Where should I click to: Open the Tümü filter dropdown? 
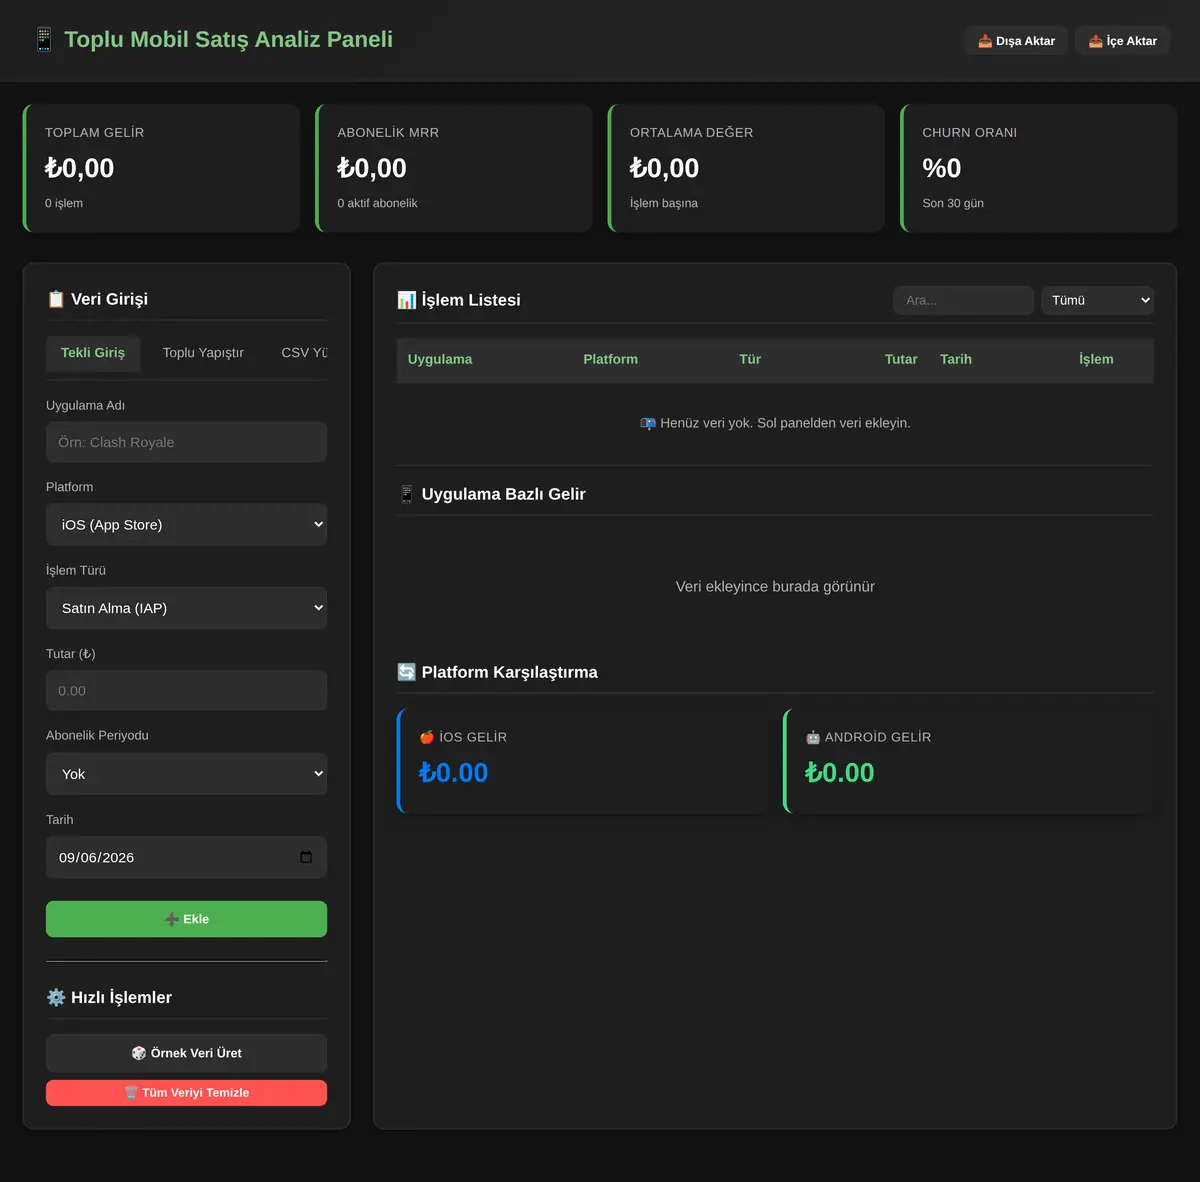[x=1098, y=300]
